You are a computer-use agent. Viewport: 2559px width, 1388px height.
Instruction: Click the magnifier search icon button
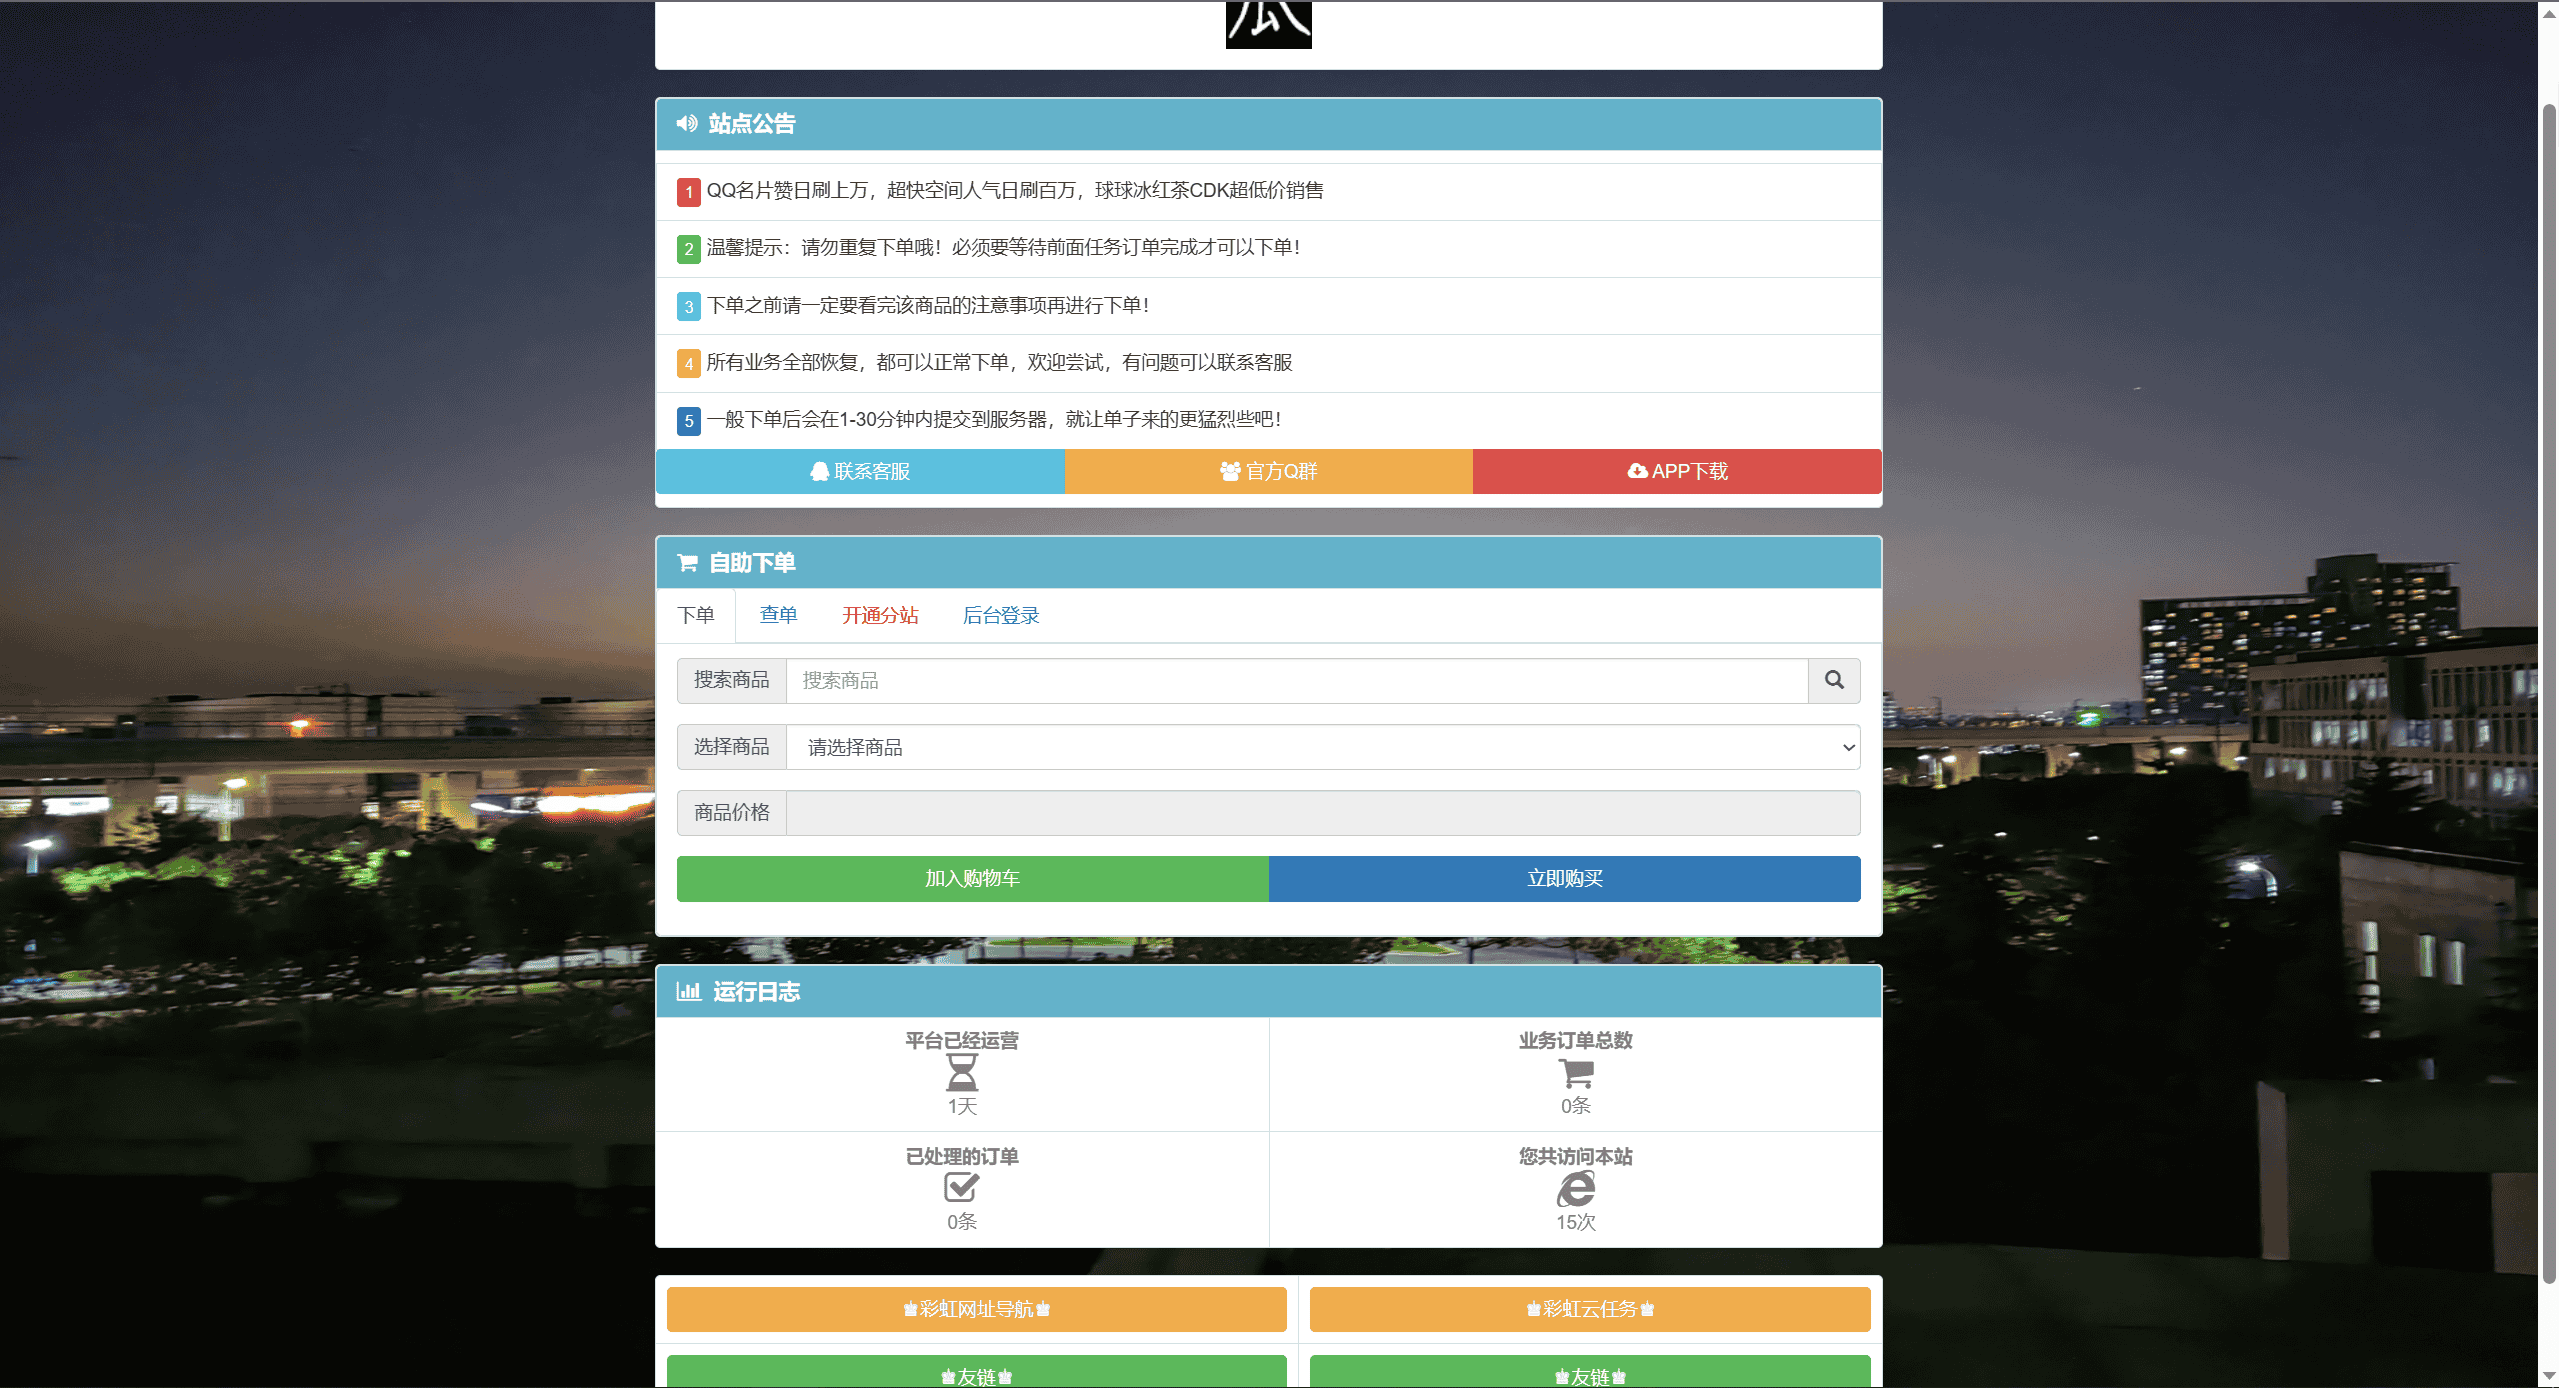pos(1833,680)
